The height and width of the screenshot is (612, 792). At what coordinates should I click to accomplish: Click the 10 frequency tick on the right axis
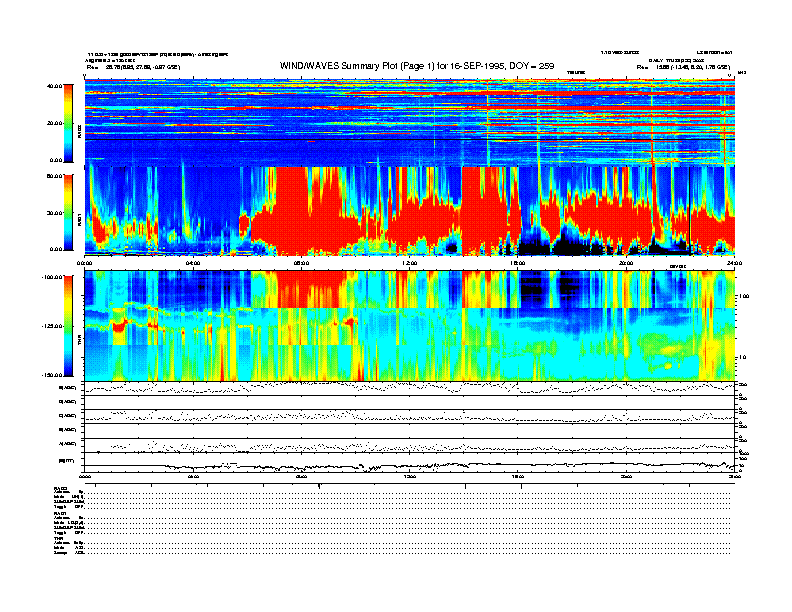pos(744,357)
